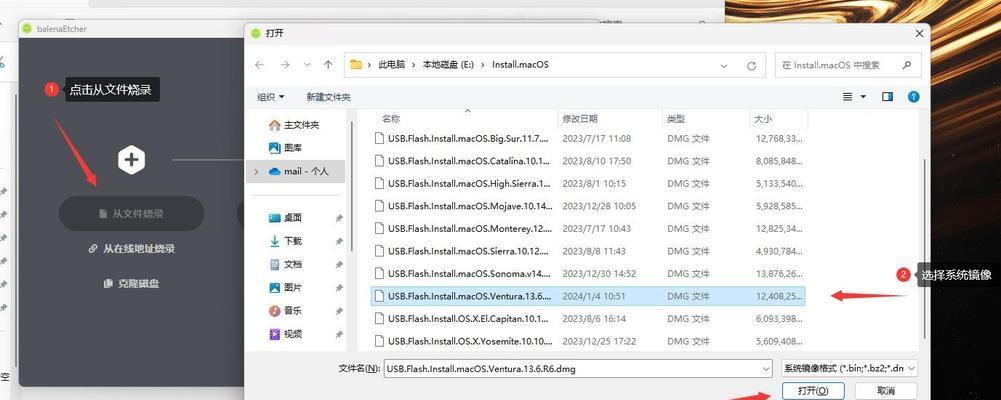Click the 12,408,25... size cell
The image size is (1001, 400).
tap(779, 296)
